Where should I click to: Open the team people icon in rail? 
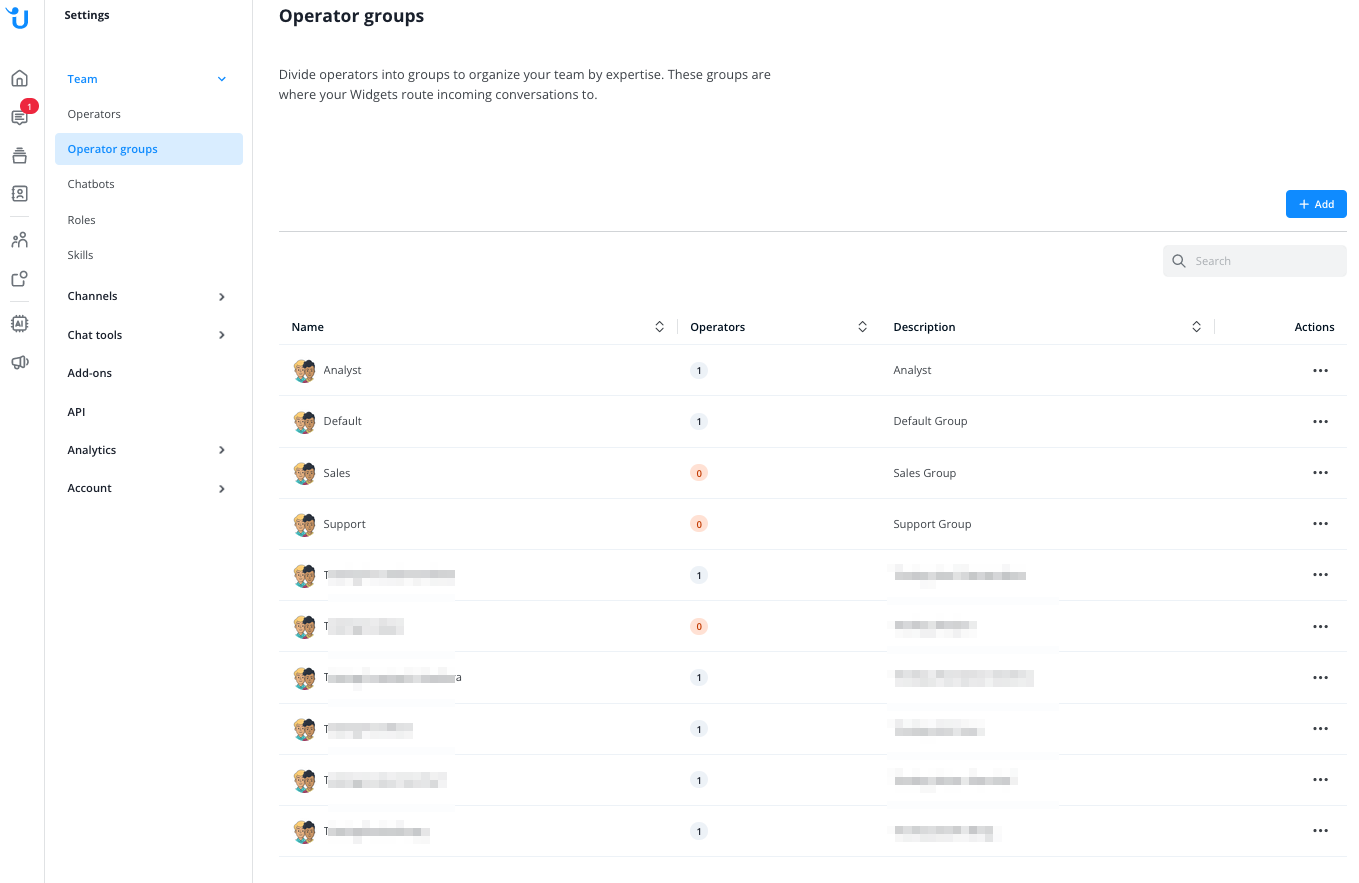(x=20, y=240)
